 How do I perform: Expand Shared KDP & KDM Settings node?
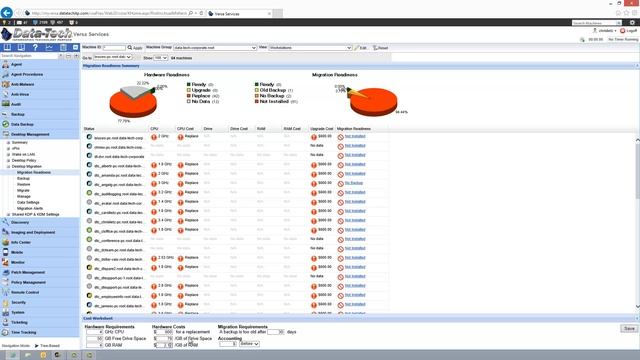[x=8, y=214]
